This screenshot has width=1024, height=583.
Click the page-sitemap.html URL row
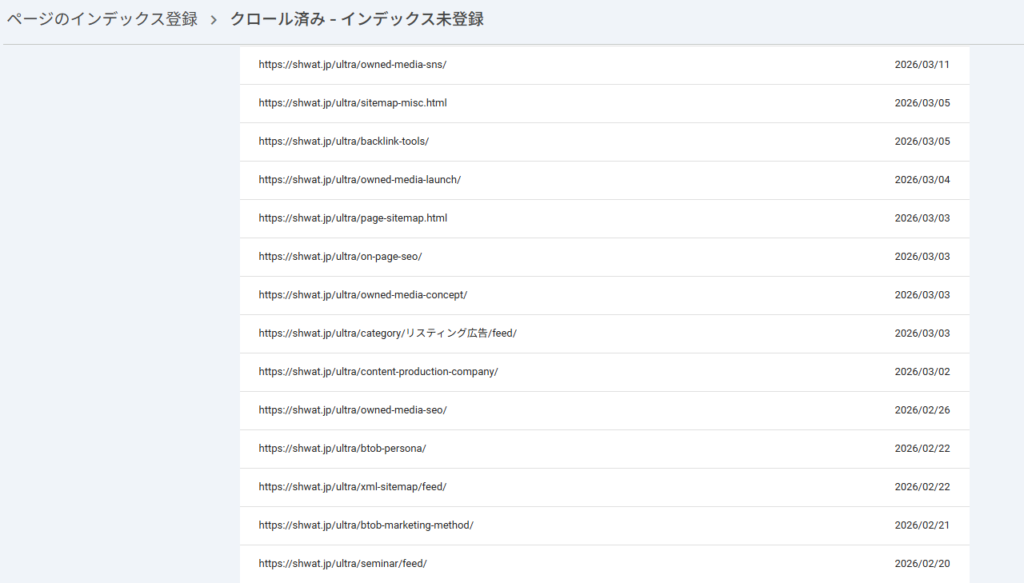[x=352, y=218]
